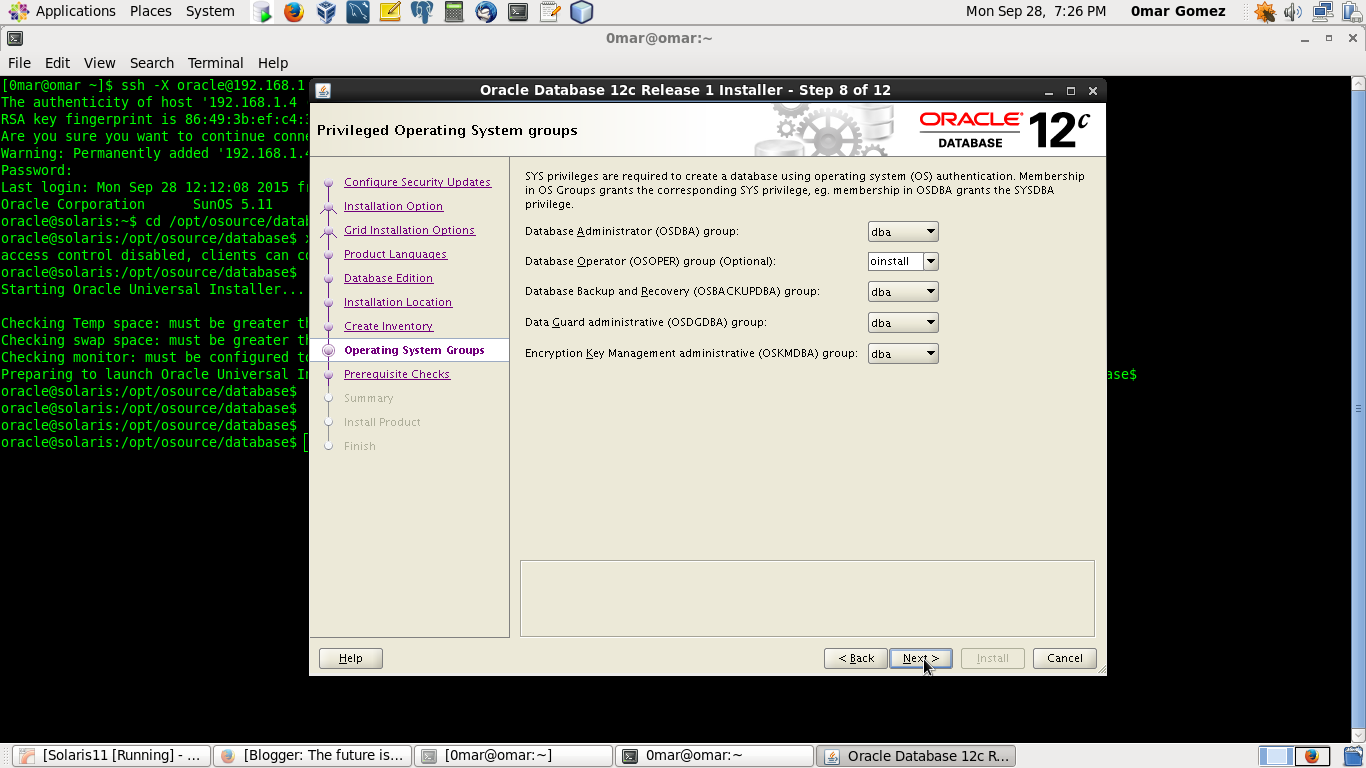This screenshot has height=768, width=1366.
Task: Go to Product Languages step
Action: (x=395, y=254)
